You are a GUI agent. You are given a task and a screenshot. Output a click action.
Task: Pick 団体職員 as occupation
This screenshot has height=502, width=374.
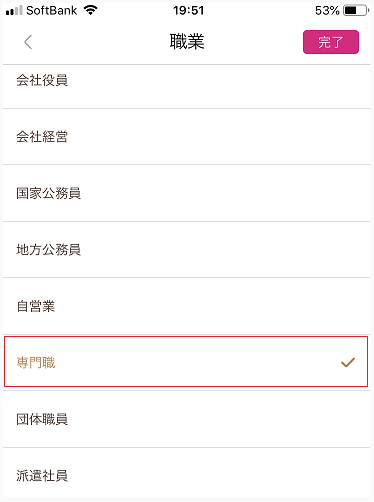pyautogui.click(x=187, y=419)
